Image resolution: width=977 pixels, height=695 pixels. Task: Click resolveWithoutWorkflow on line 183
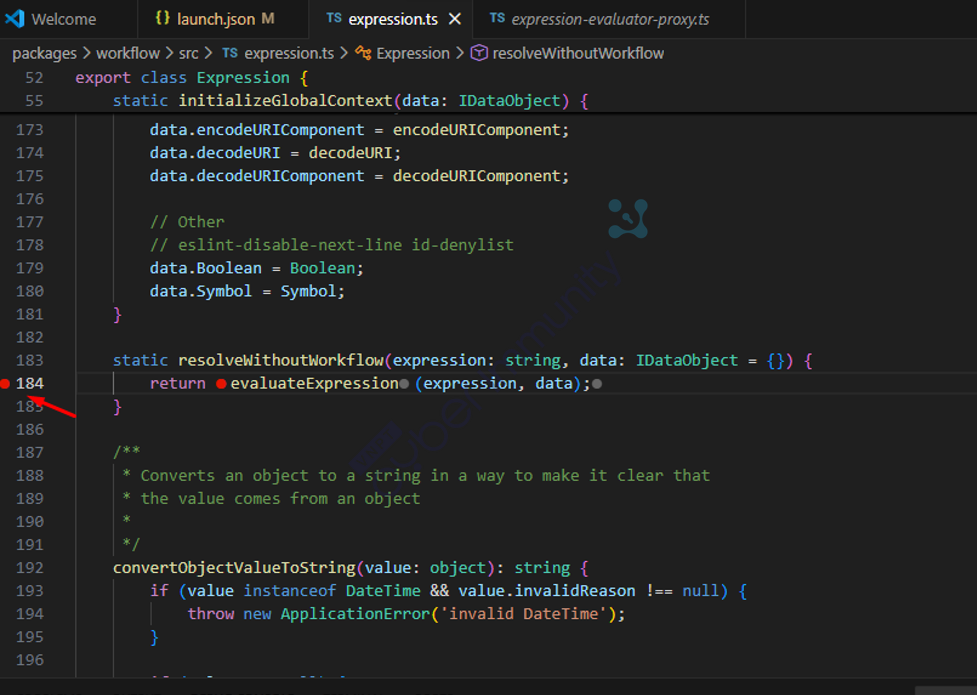pos(281,361)
